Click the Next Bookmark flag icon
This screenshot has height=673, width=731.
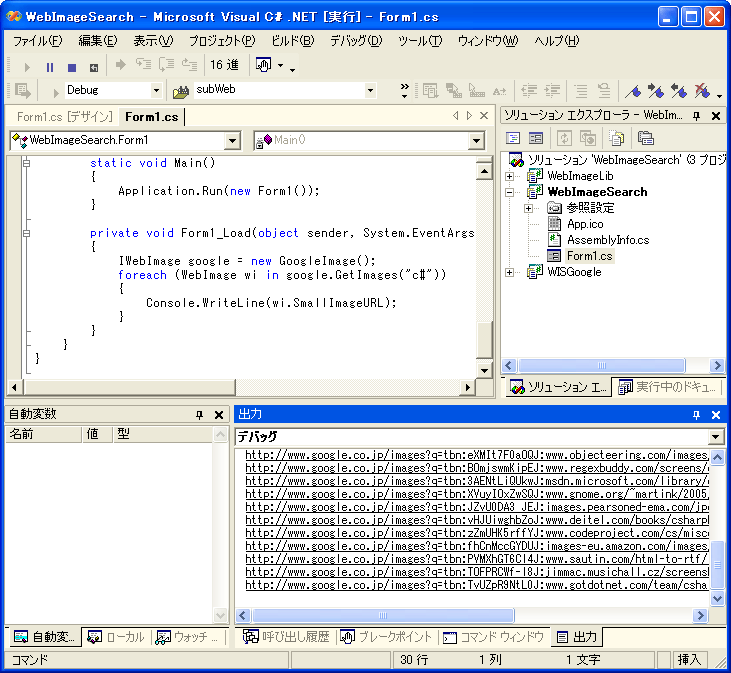point(656,90)
